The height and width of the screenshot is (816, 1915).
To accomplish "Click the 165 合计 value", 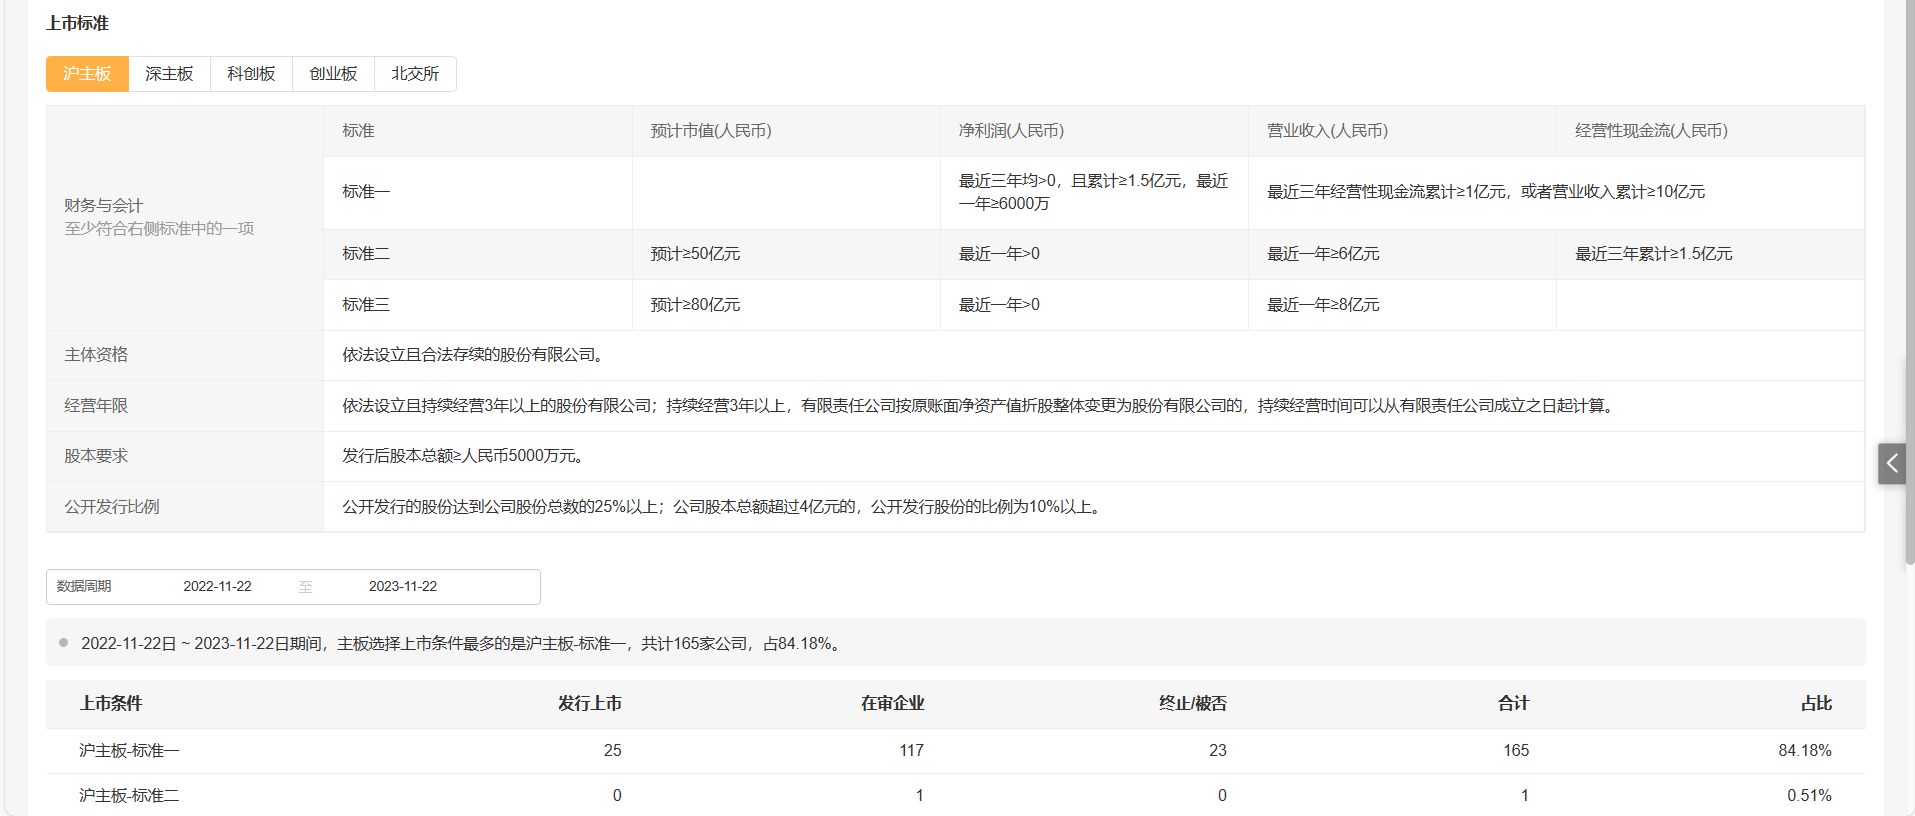I will pos(1516,751).
